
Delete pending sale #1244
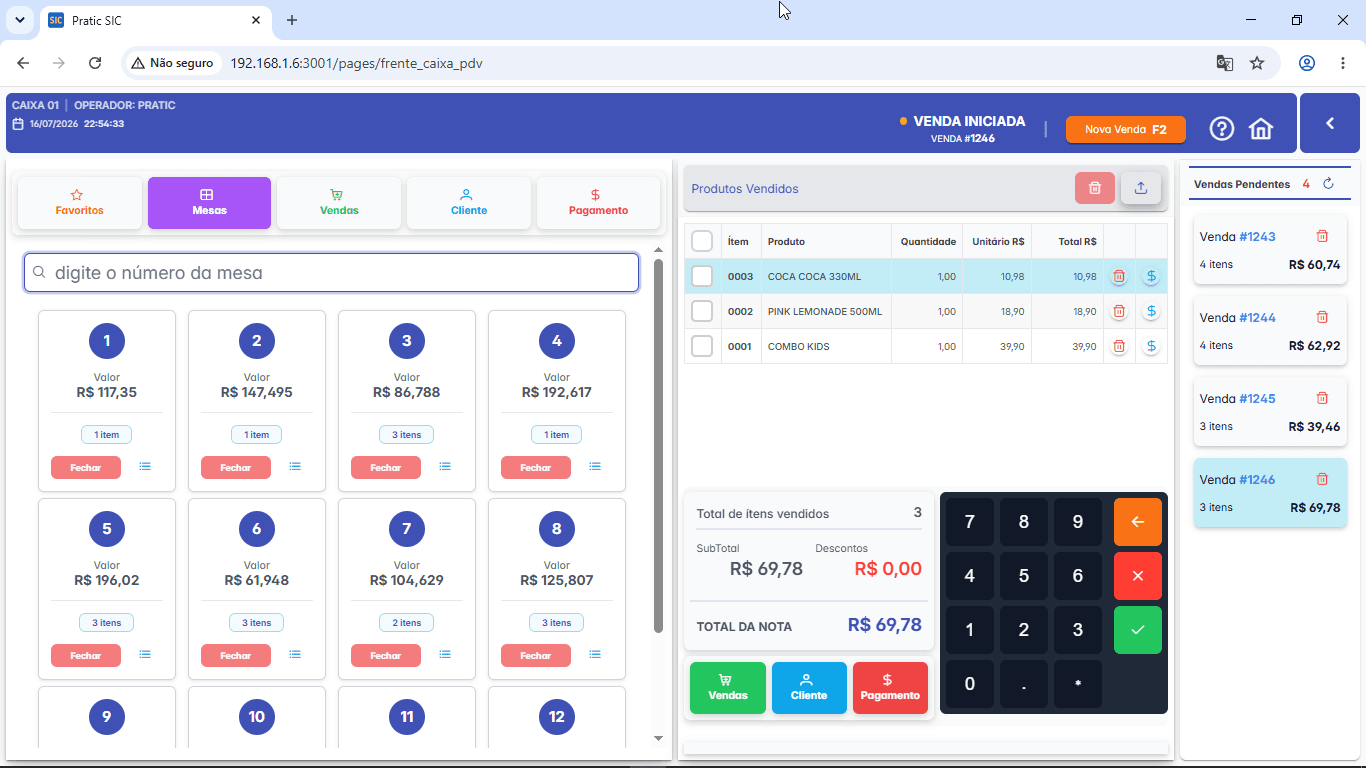click(1322, 318)
